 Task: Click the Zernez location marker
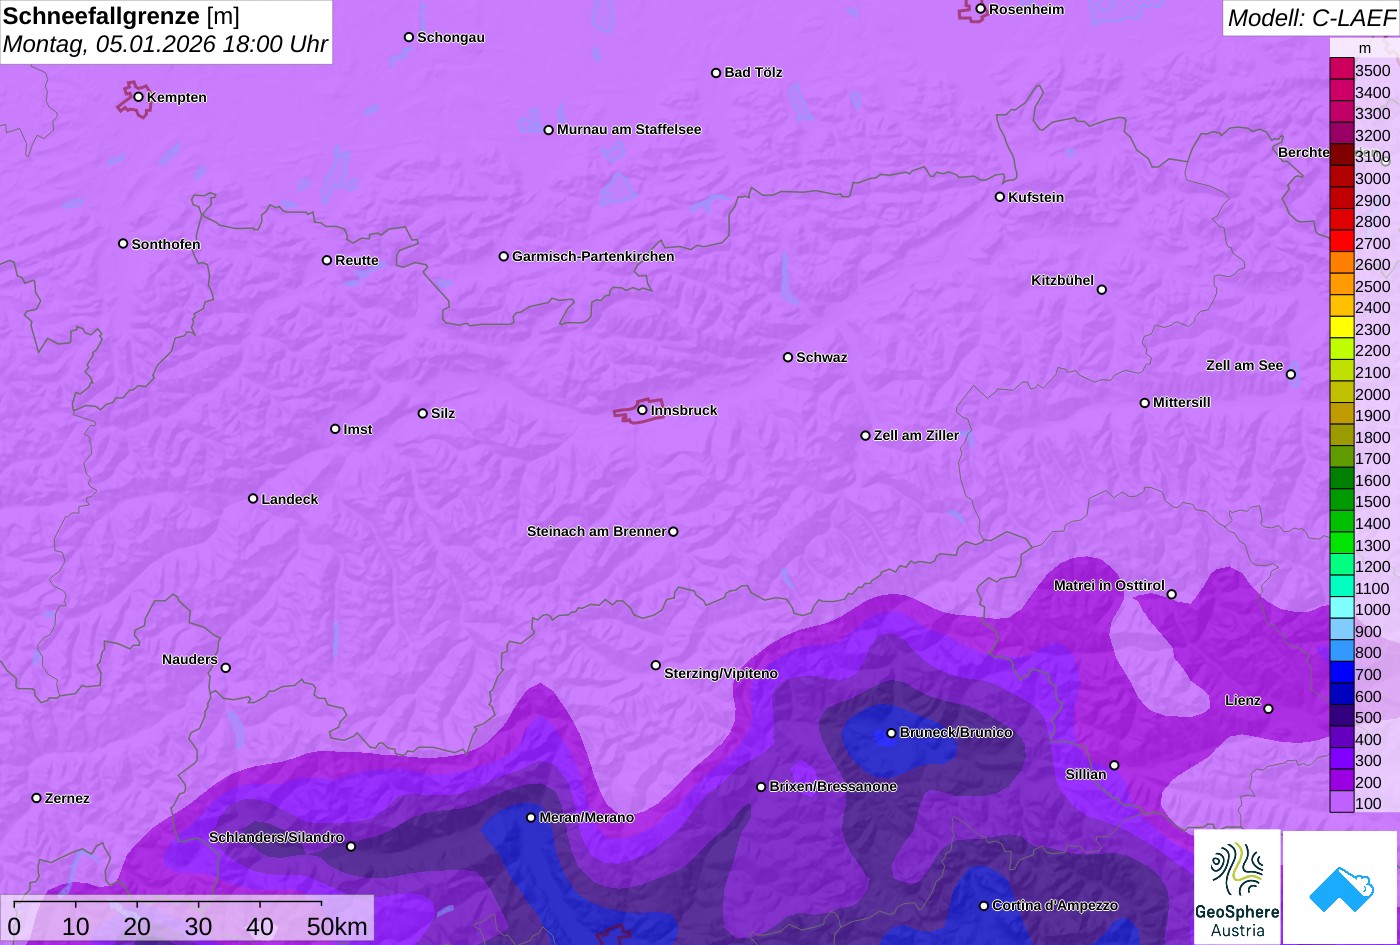click(37, 798)
